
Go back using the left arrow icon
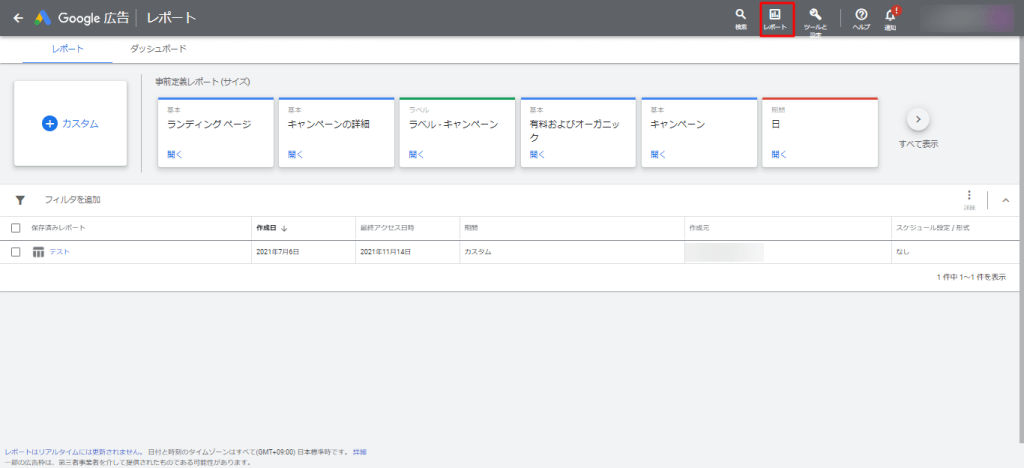click(x=18, y=18)
